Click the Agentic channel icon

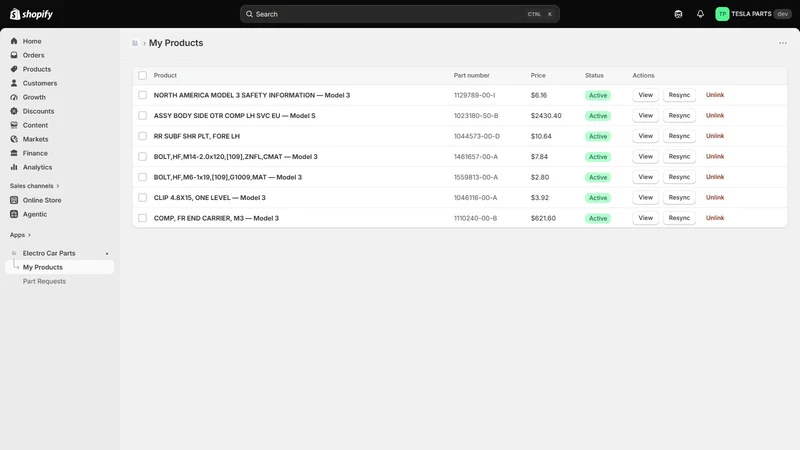pos(14,214)
